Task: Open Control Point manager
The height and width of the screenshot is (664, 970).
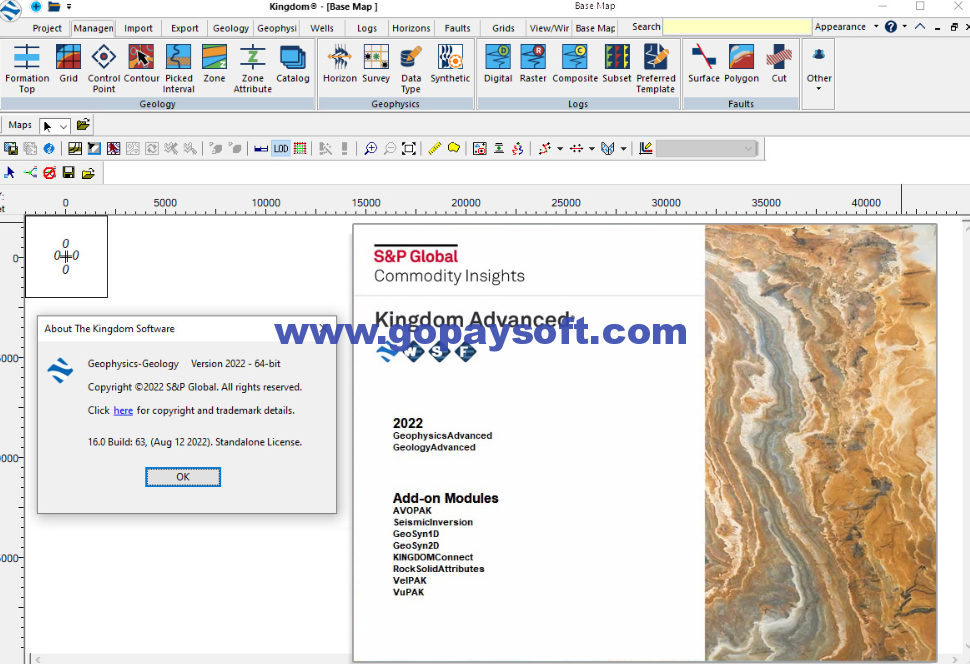Action: (103, 68)
